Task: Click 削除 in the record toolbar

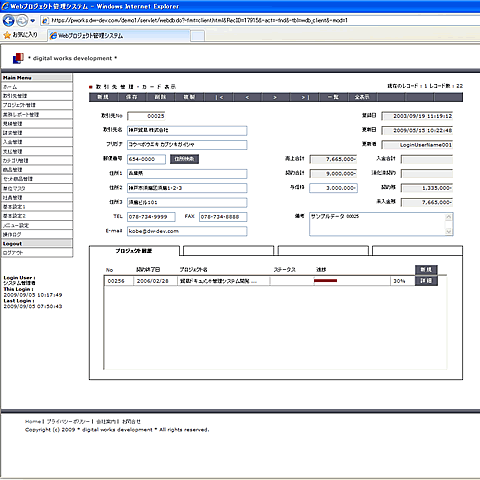Action: (161, 97)
